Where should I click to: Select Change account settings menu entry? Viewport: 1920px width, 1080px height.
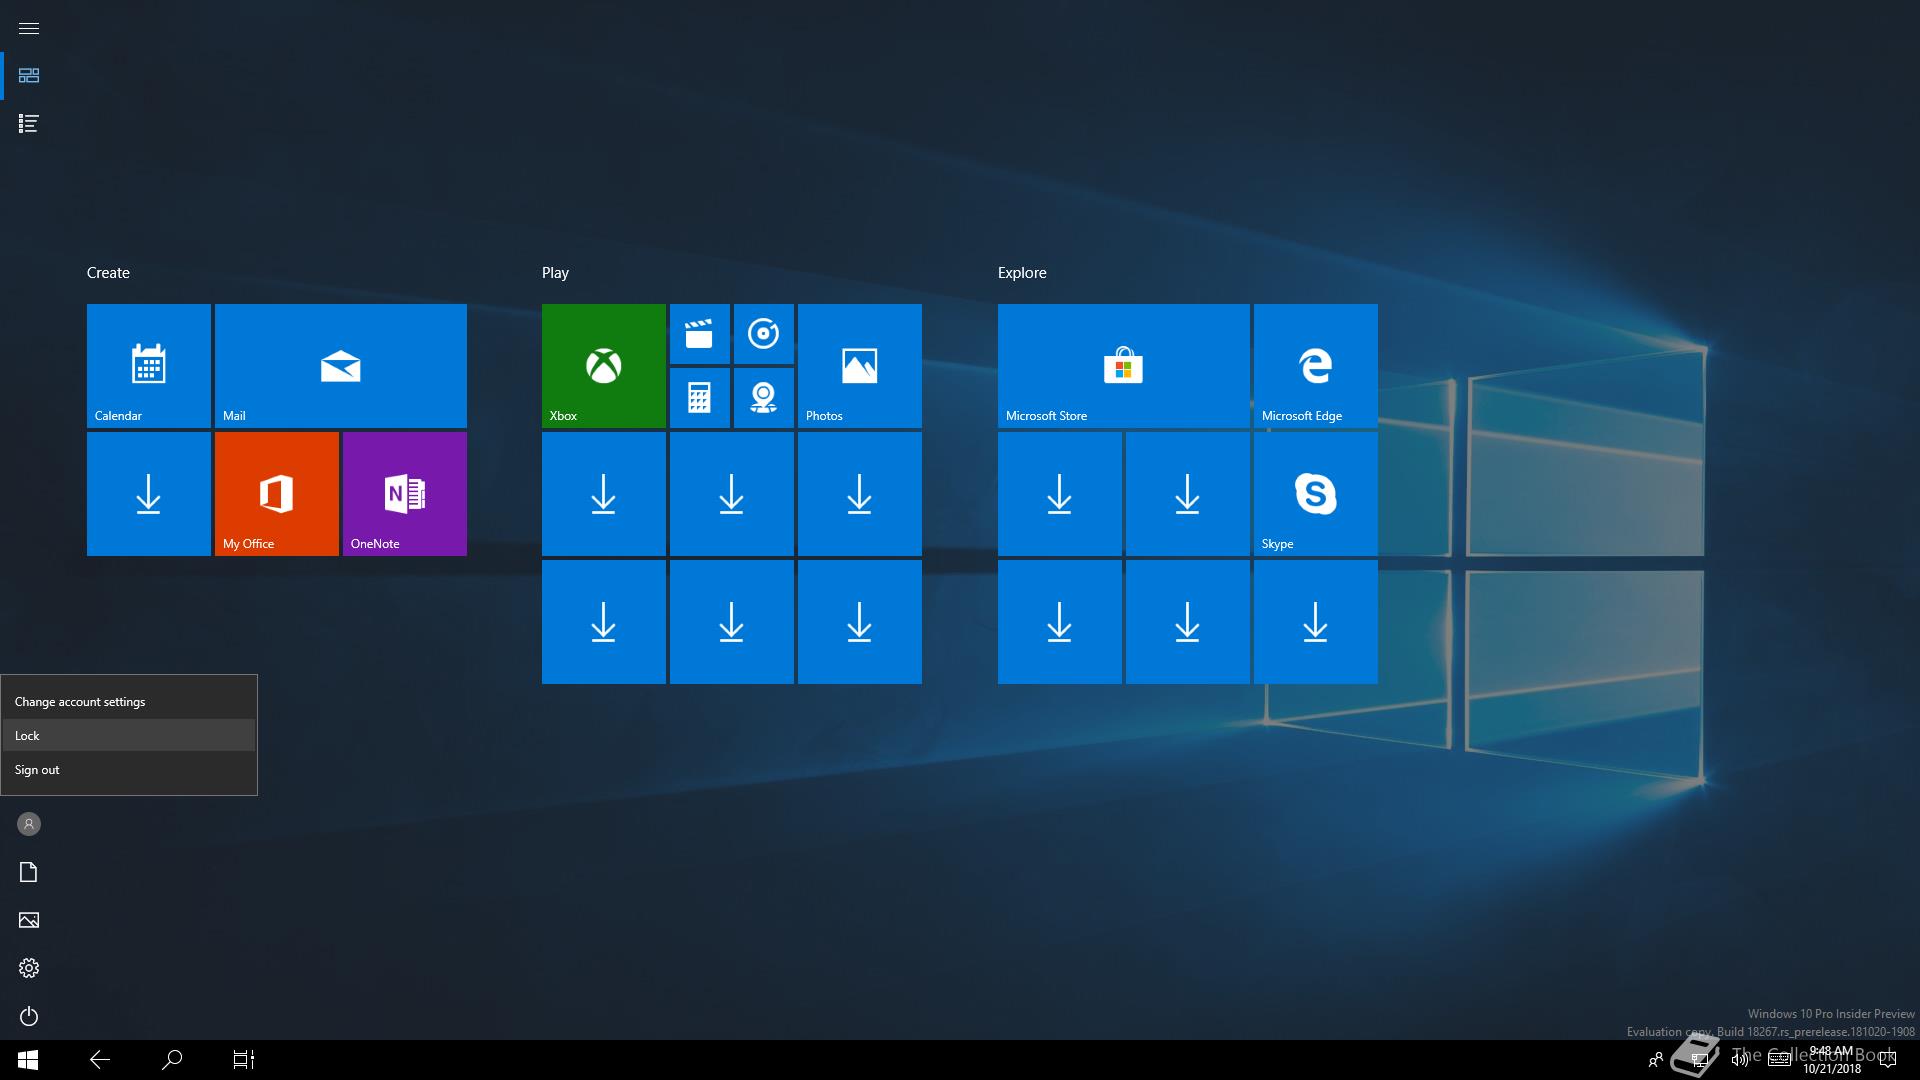(129, 702)
